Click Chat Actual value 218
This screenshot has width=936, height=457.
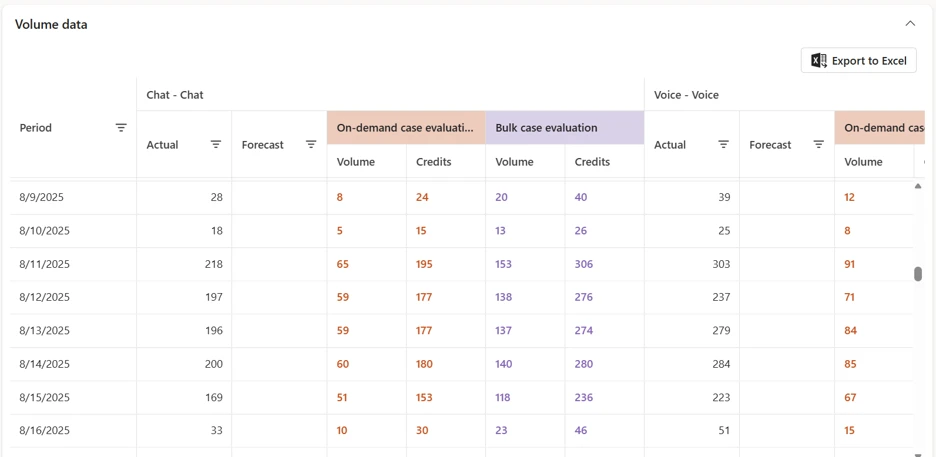click(x=214, y=264)
